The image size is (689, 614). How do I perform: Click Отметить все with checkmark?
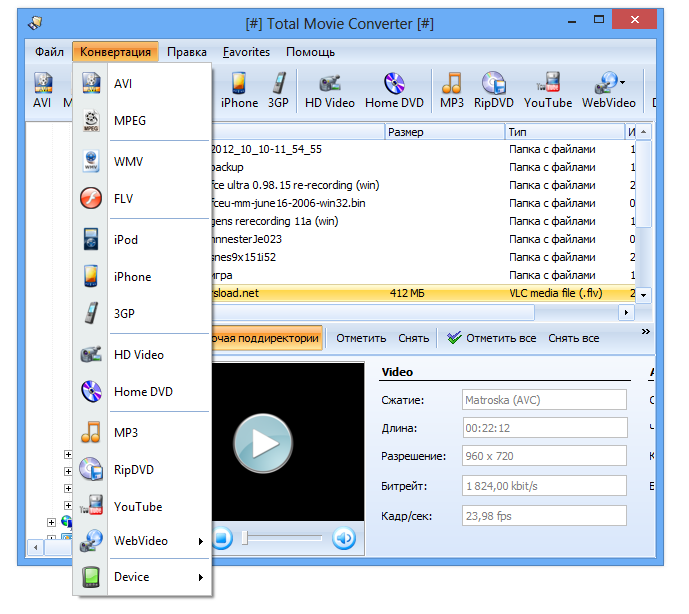coord(492,338)
